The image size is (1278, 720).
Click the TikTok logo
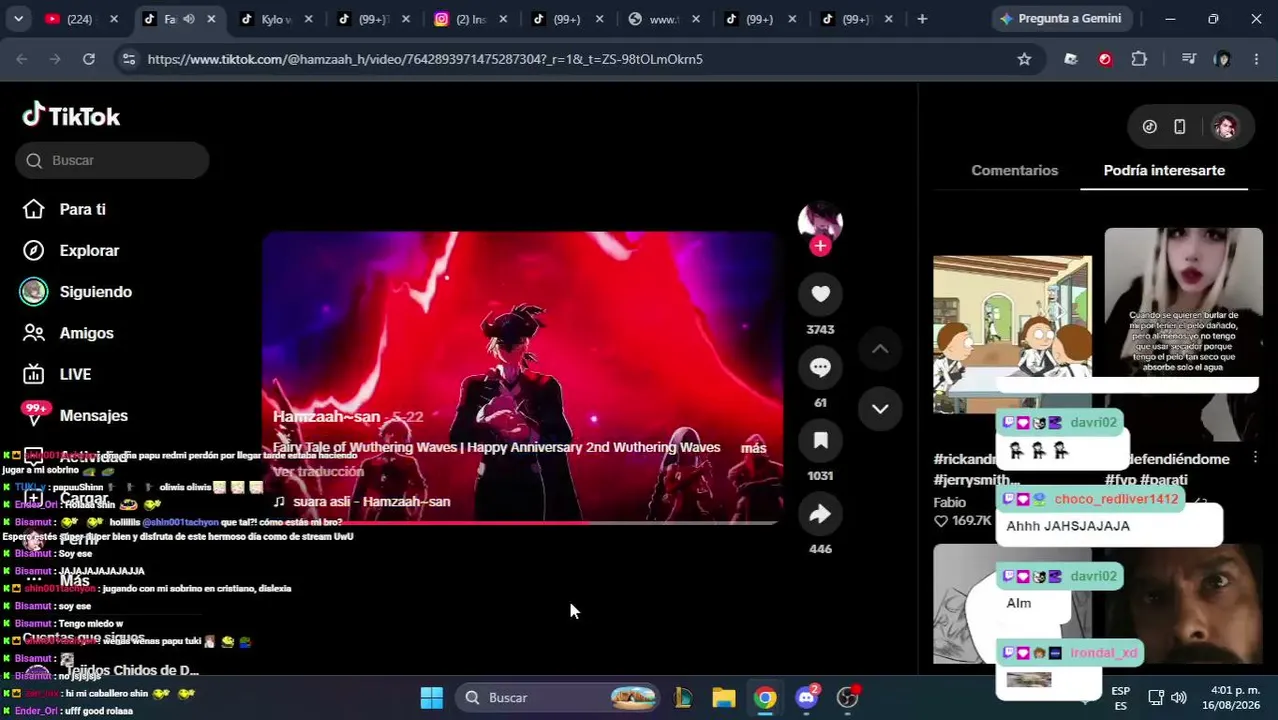(71, 116)
